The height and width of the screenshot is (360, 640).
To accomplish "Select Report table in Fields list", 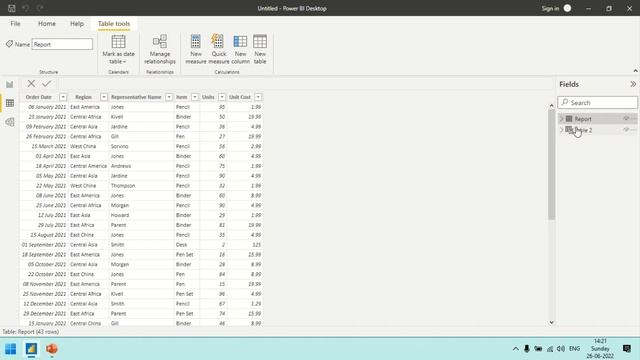I will [583, 119].
